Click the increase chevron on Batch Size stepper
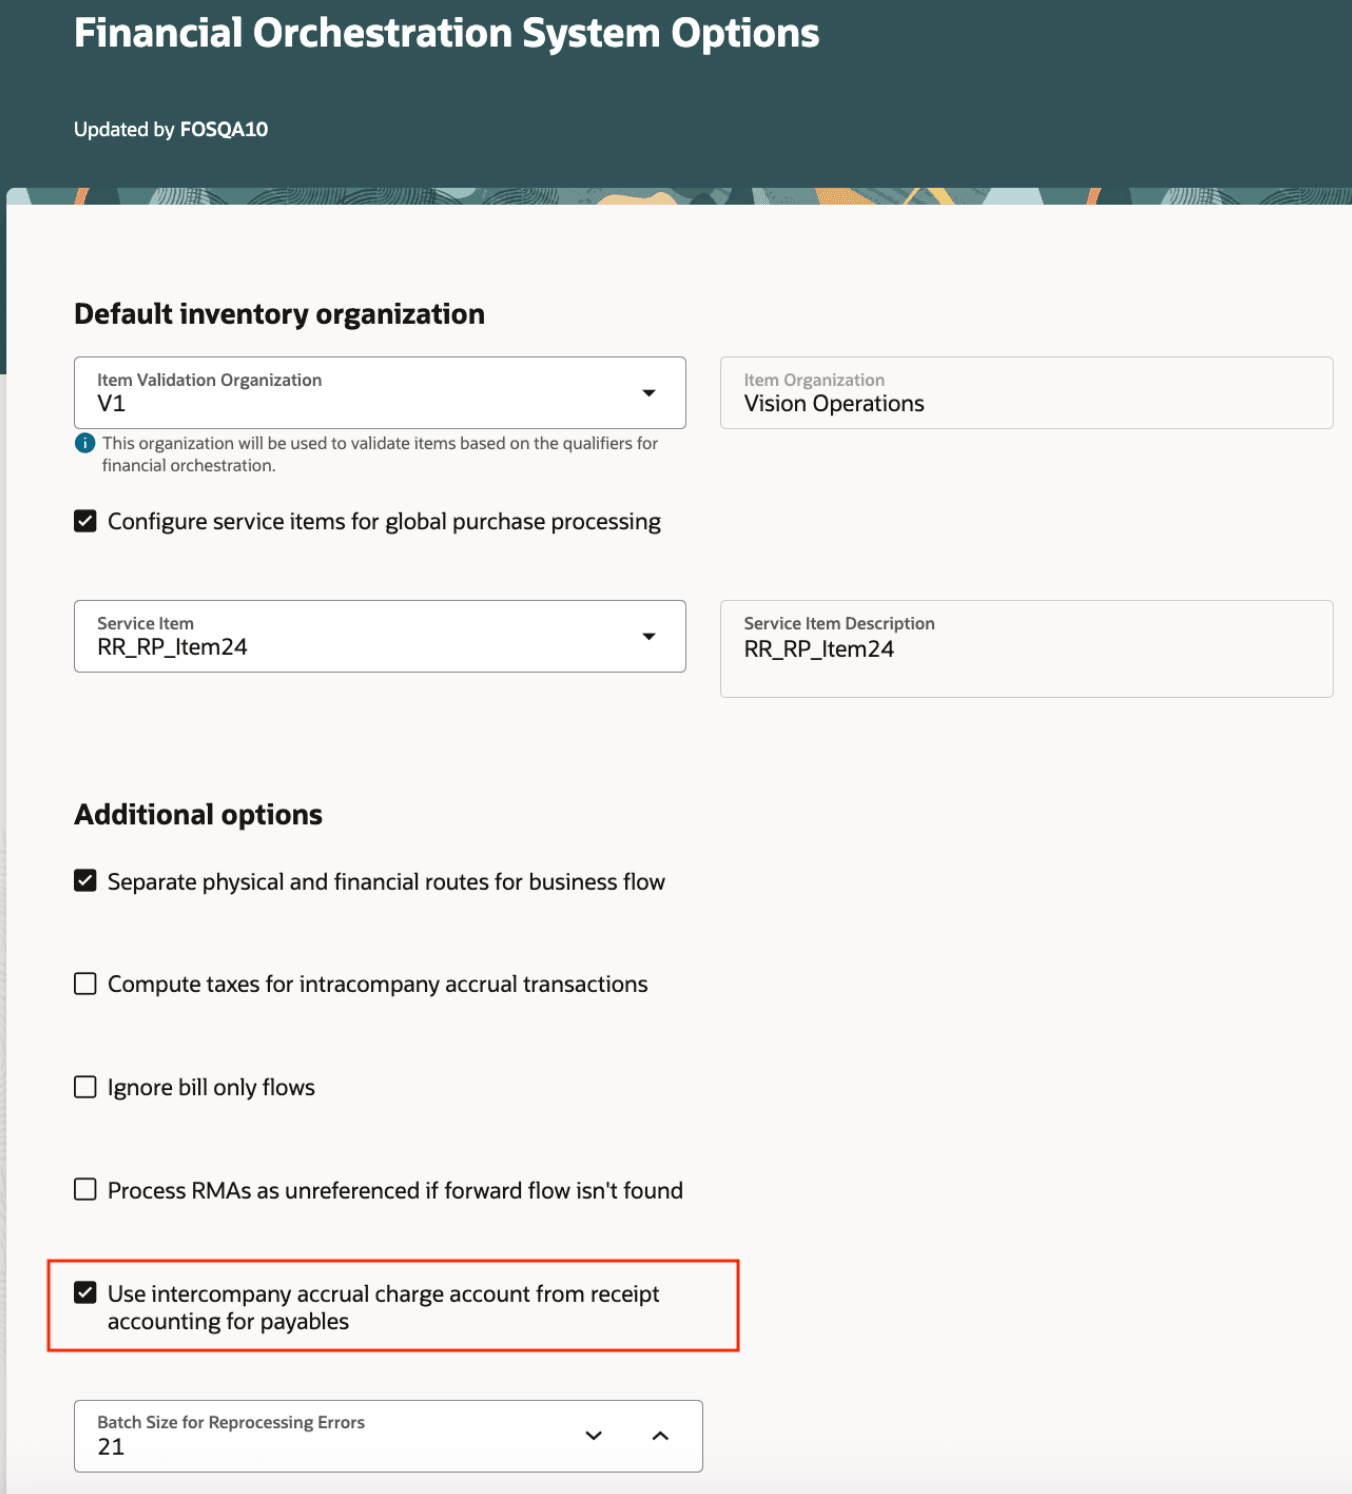 [660, 1435]
